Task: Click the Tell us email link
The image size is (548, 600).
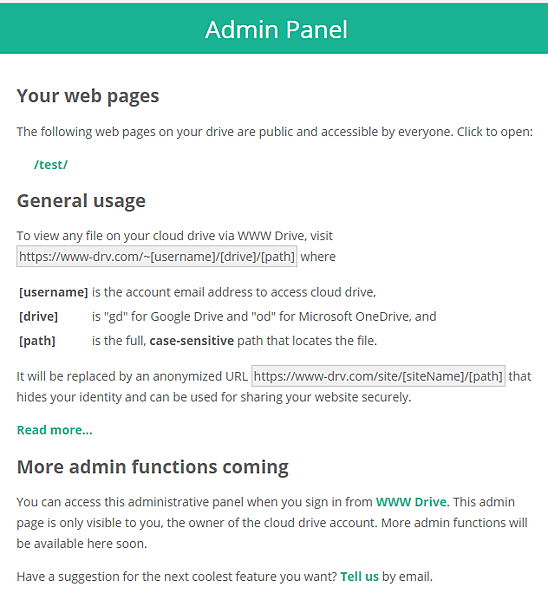Action: coord(359,576)
